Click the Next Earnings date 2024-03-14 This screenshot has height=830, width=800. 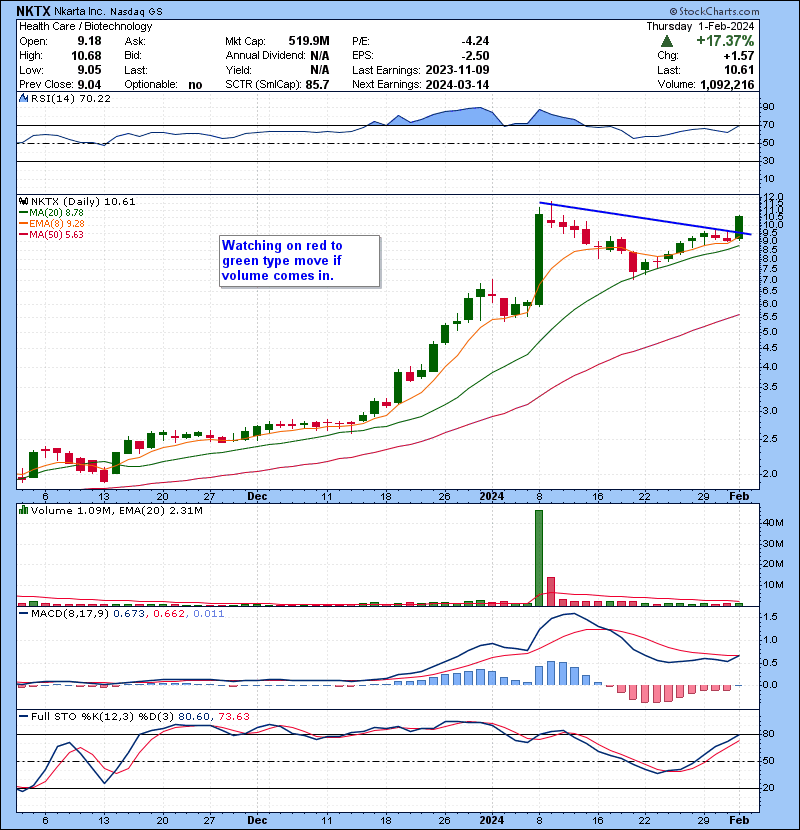(457, 84)
